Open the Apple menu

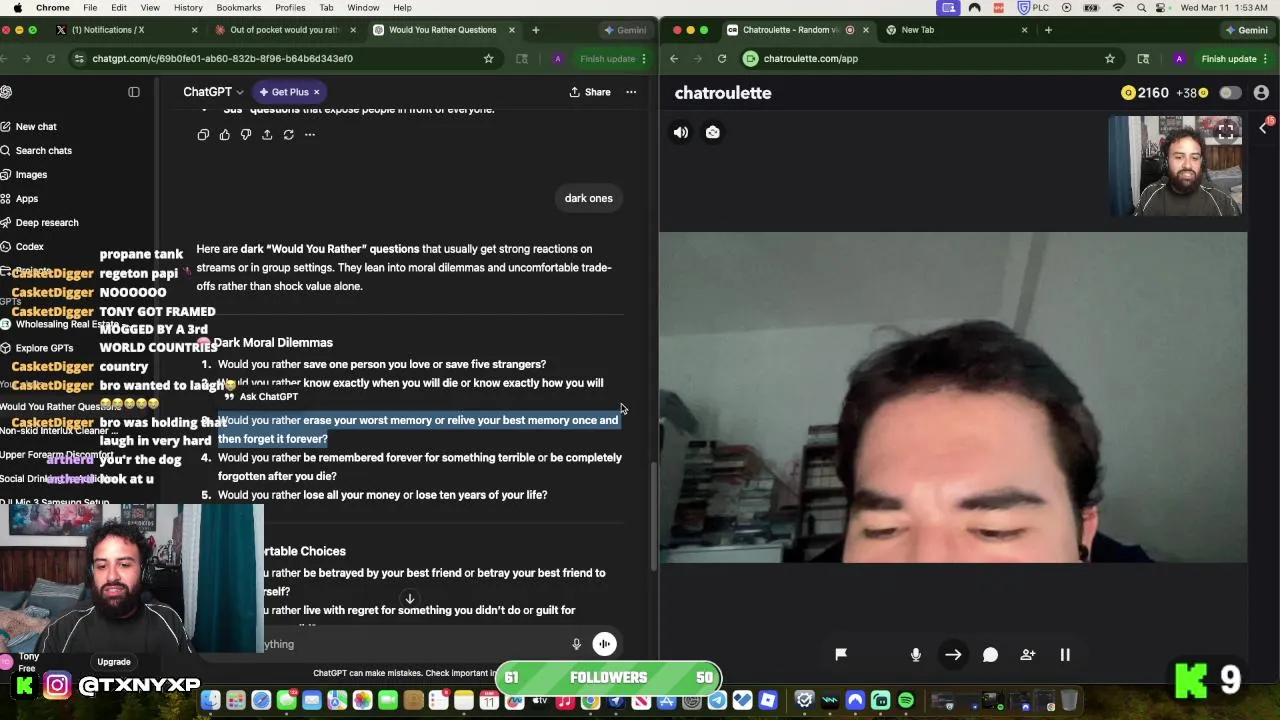(x=17, y=8)
